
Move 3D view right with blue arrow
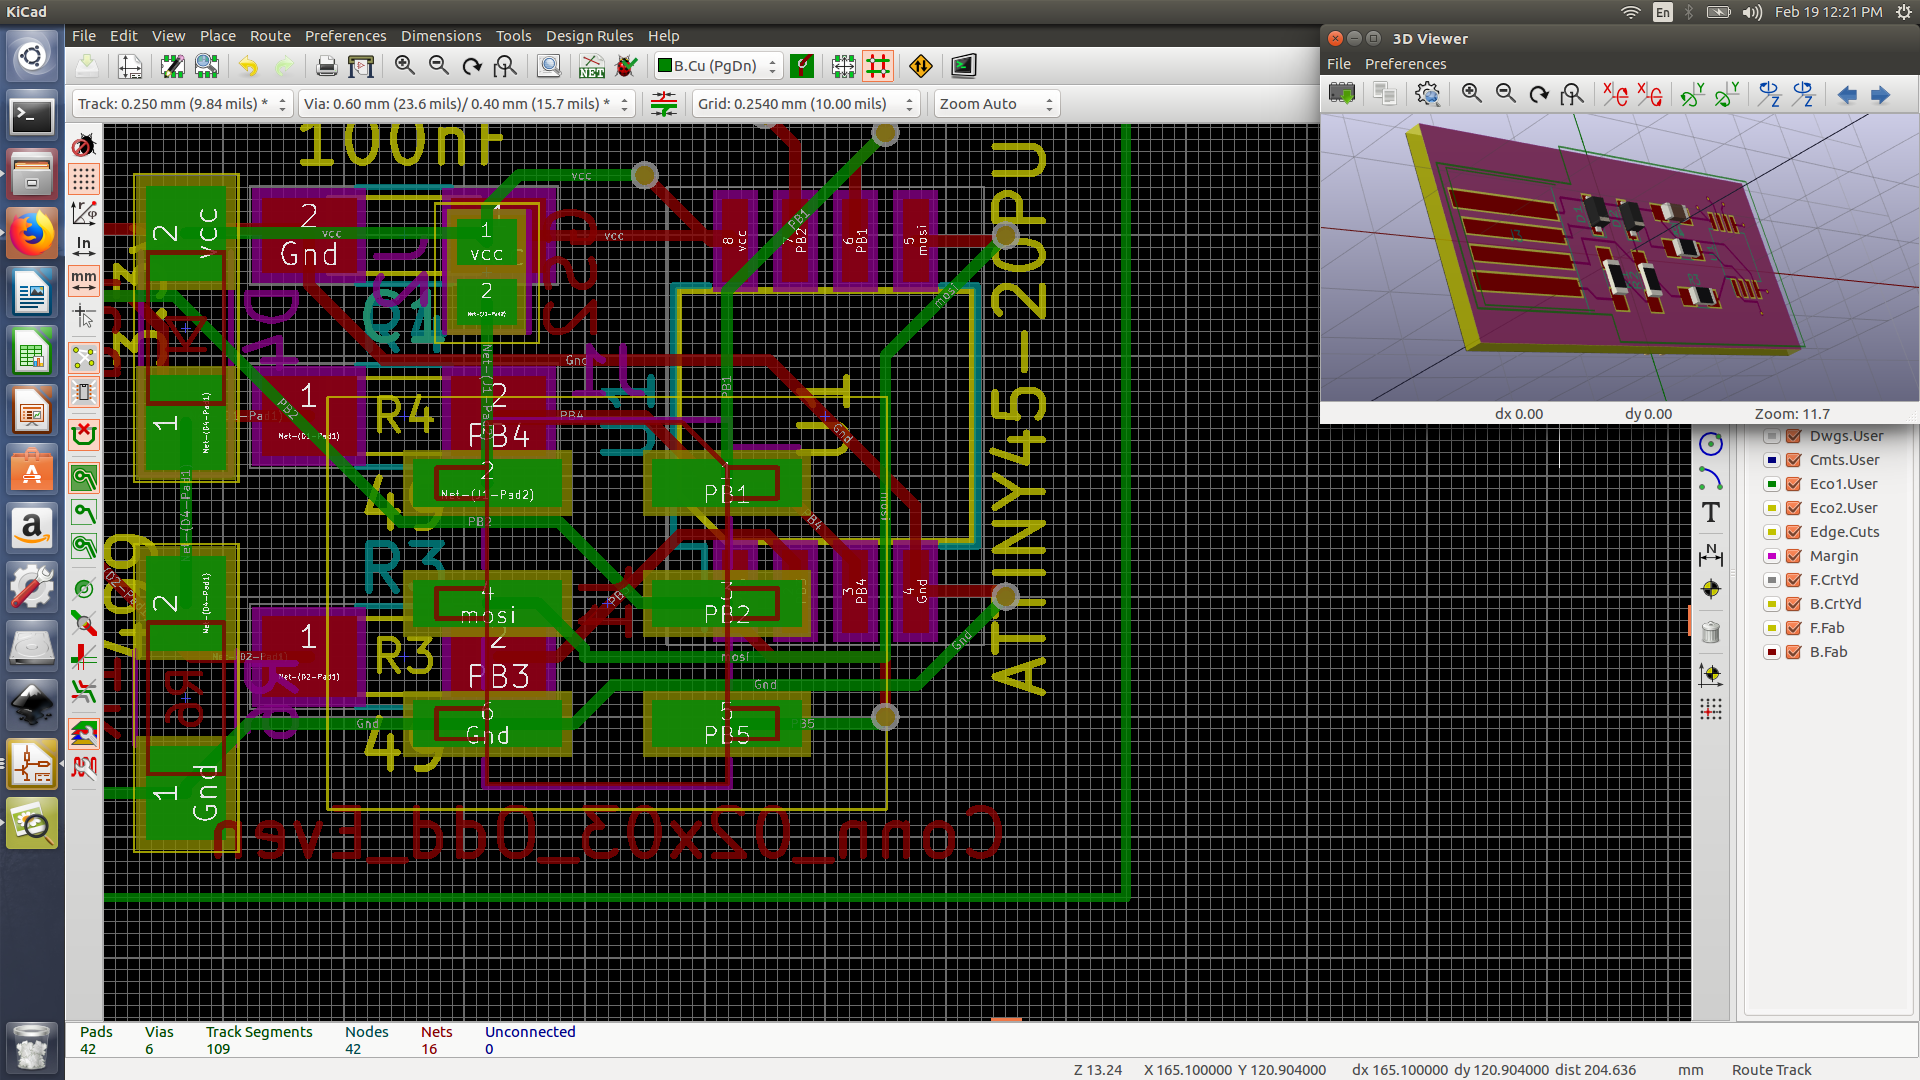[1881, 94]
